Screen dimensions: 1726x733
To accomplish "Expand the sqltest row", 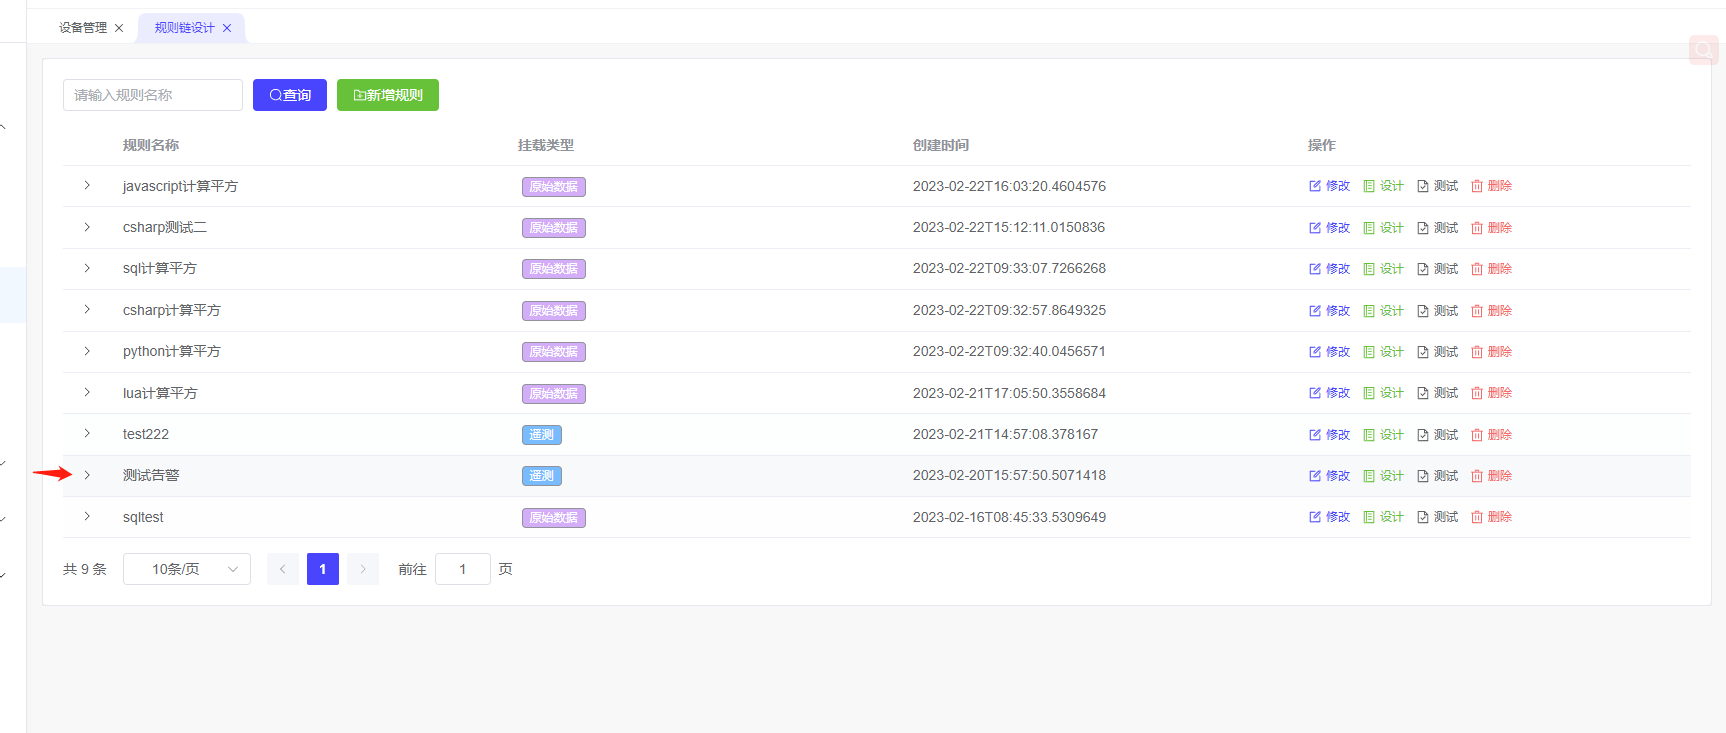I will click(x=87, y=517).
